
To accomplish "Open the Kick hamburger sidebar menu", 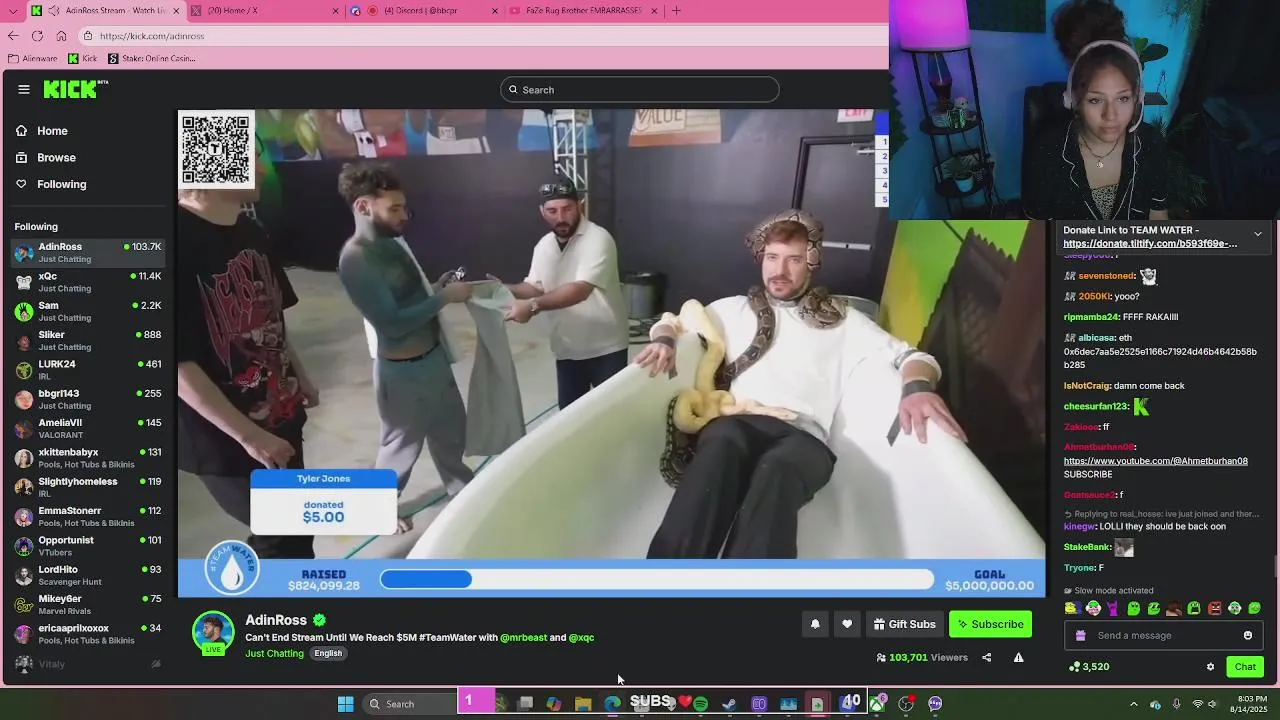I will pos(24,89).
